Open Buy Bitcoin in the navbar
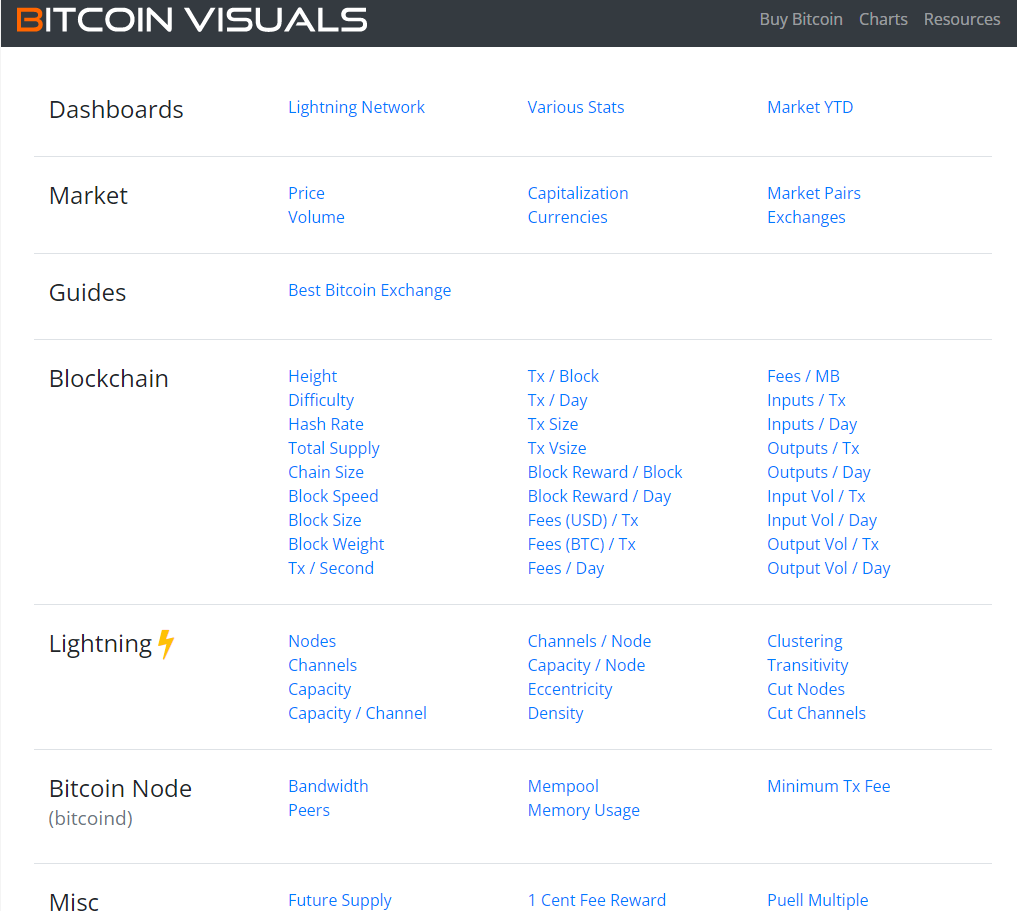 801,19
